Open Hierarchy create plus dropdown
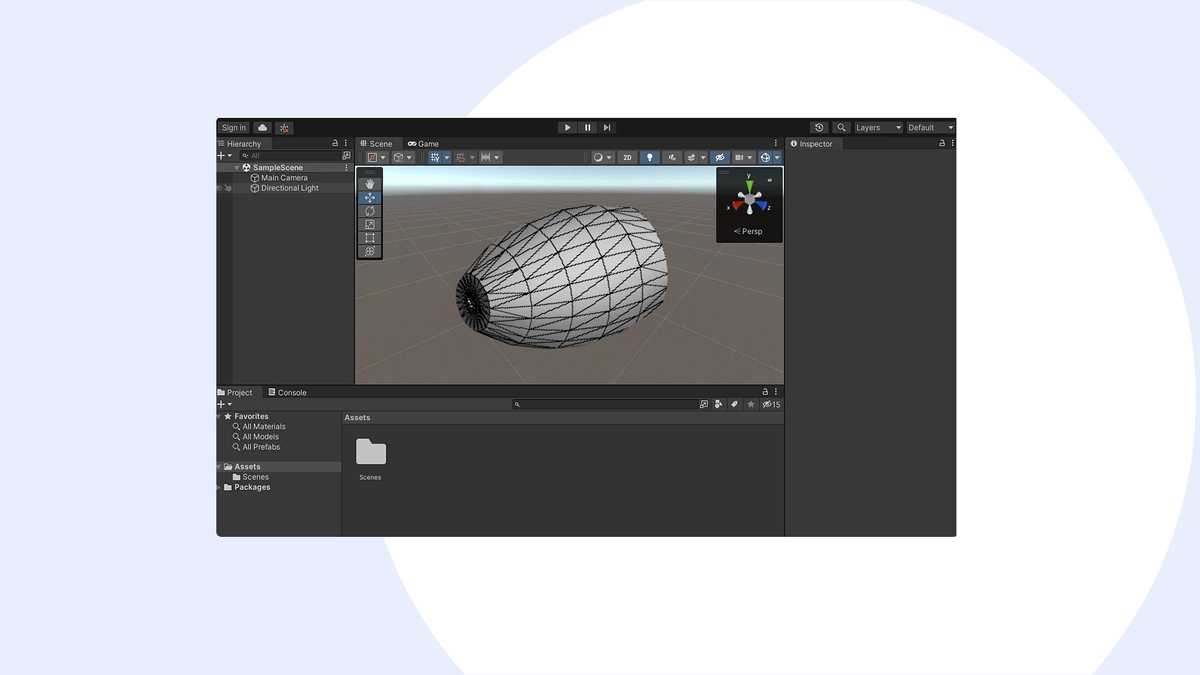The width and height of the screenshot is (1200, 675). coord(224,156)
